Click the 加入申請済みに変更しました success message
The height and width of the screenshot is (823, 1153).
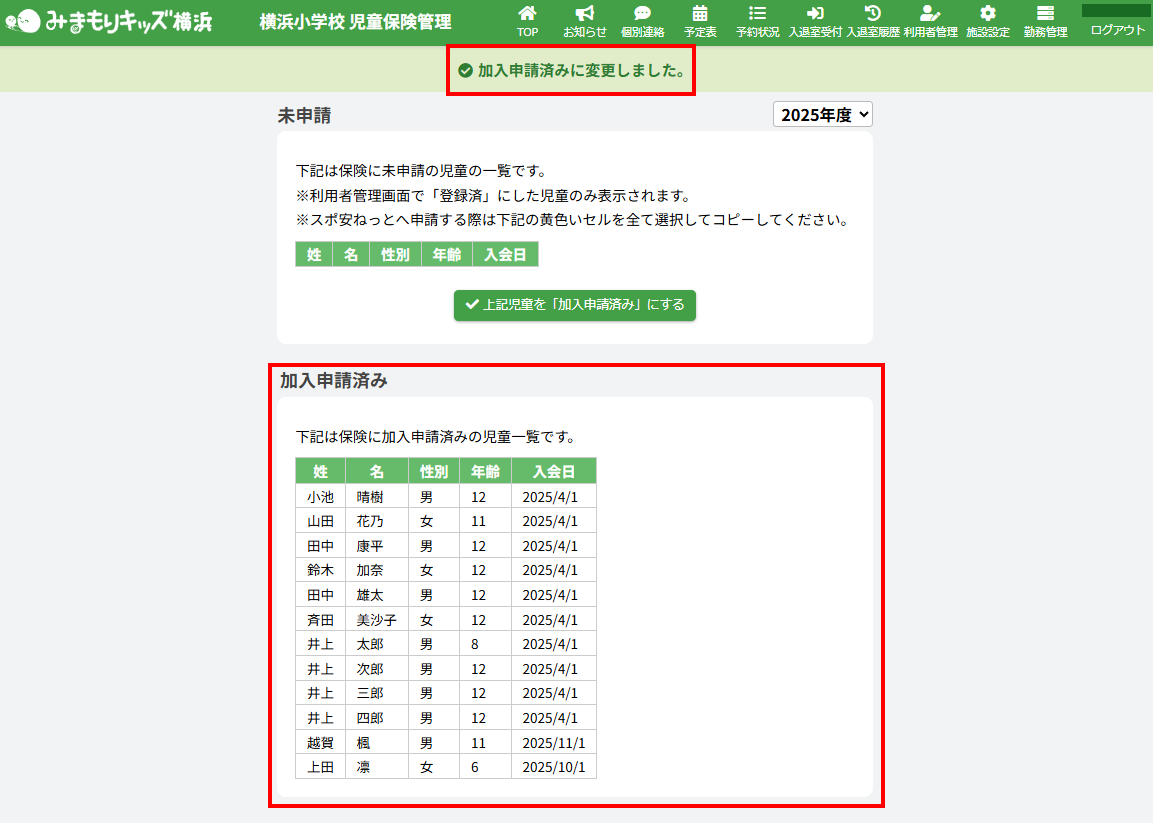(x=571, y=70)
